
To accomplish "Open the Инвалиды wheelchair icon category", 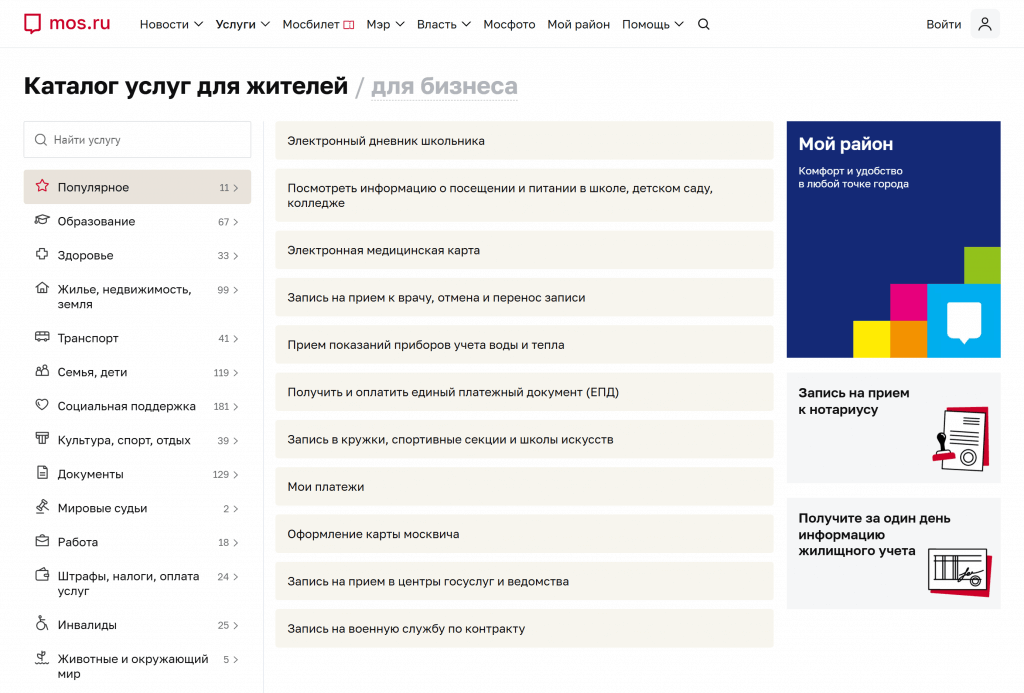I will pos(42,624).
